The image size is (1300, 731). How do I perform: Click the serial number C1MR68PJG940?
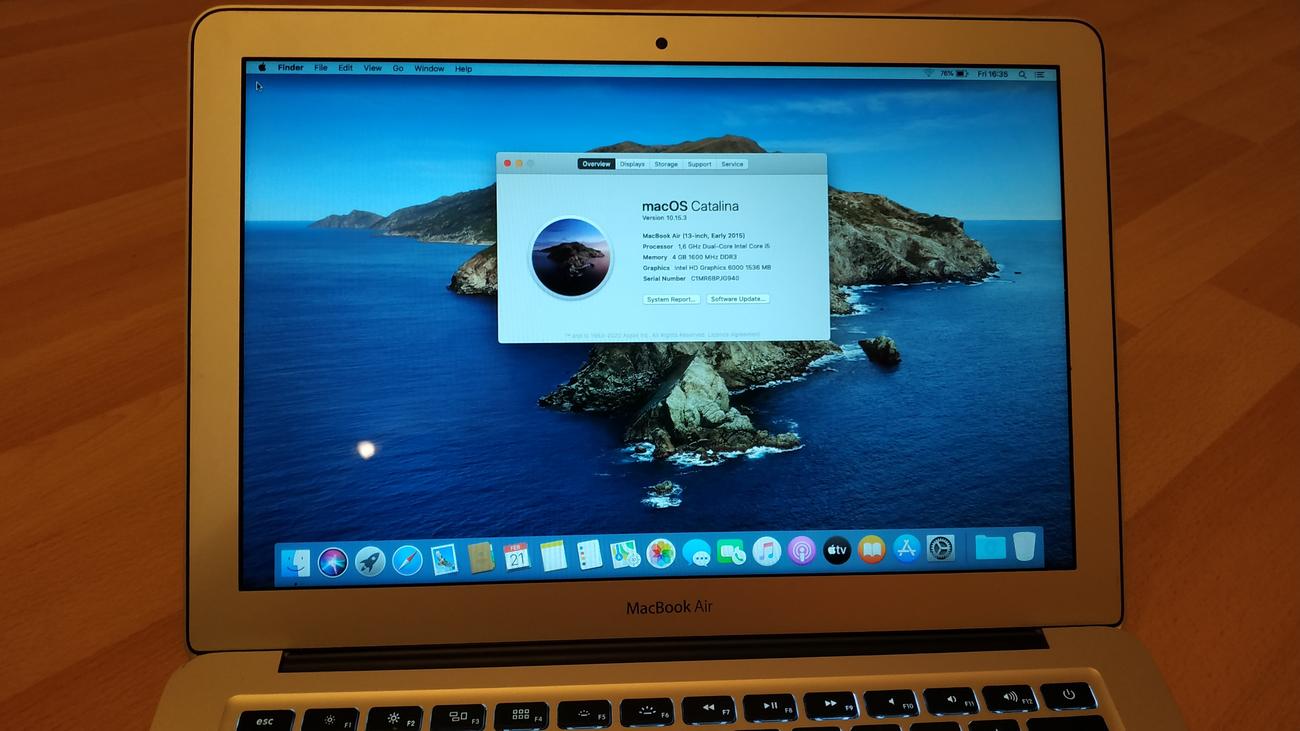[715, 279]
